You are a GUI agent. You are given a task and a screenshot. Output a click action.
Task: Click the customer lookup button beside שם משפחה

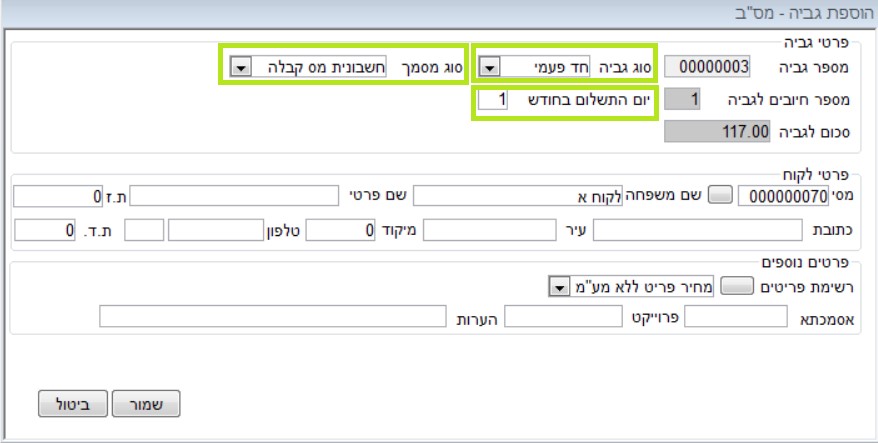point(720,195)
